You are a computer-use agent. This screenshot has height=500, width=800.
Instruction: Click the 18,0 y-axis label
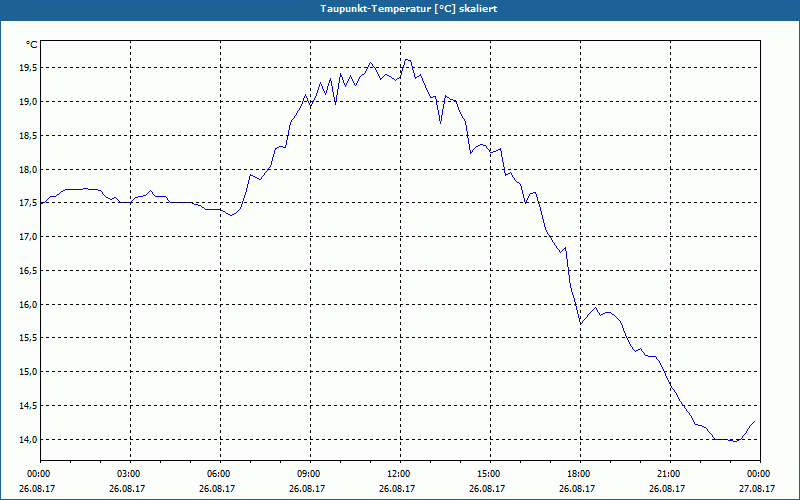pyautogui.click(x=29, y=169)
